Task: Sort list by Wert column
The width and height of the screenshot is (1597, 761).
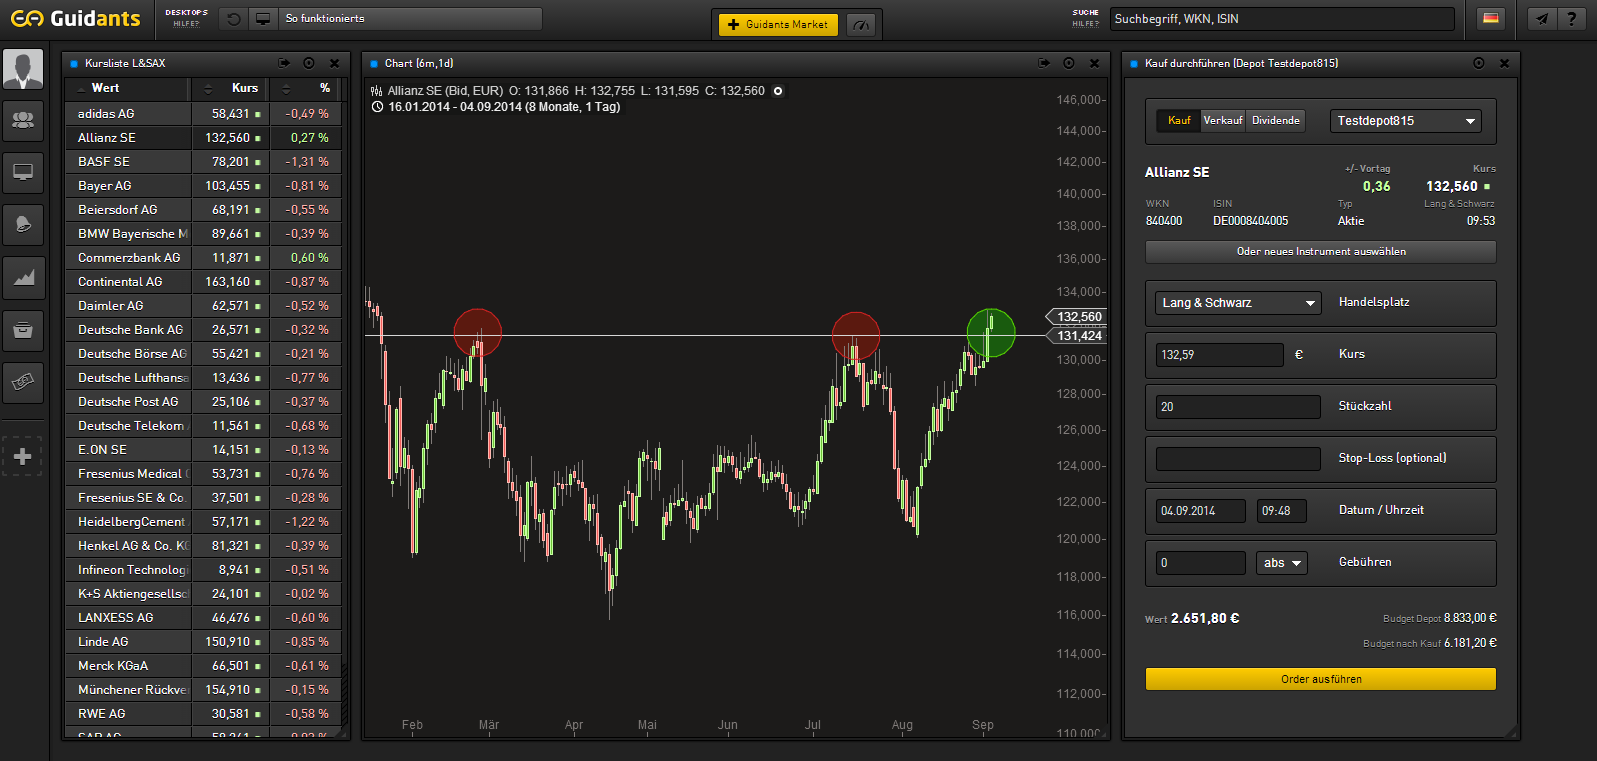Action: pos(128,88)
